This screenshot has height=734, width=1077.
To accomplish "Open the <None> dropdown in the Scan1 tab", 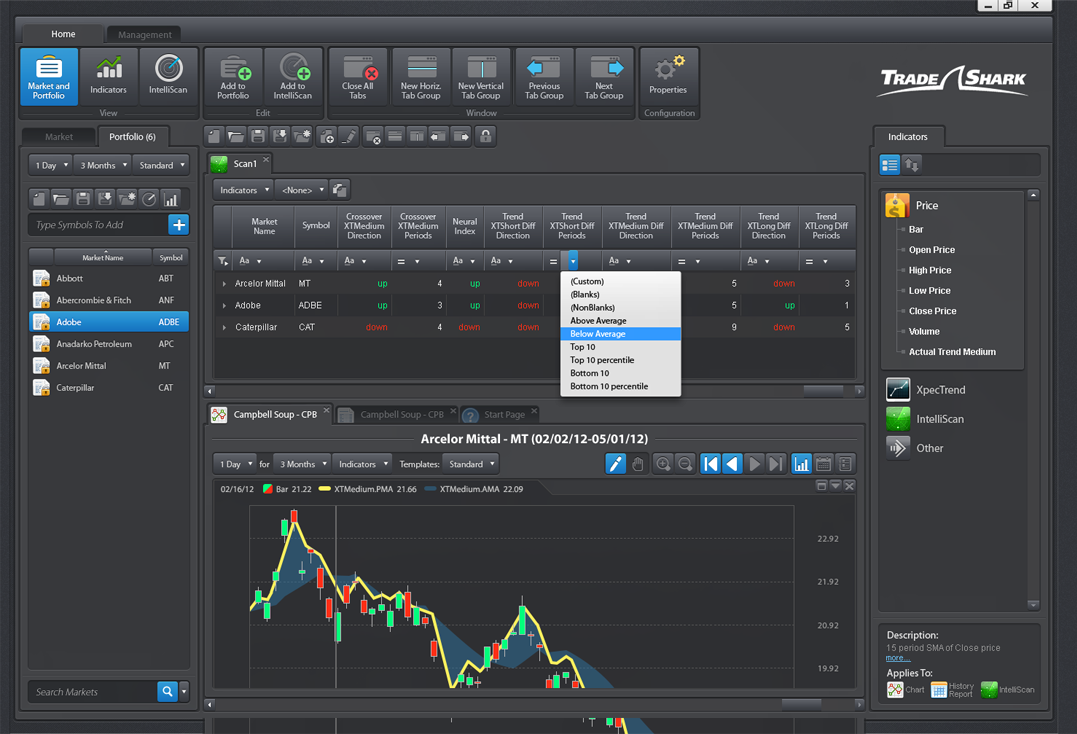I will pyautogui.click(x=302, y=190).
